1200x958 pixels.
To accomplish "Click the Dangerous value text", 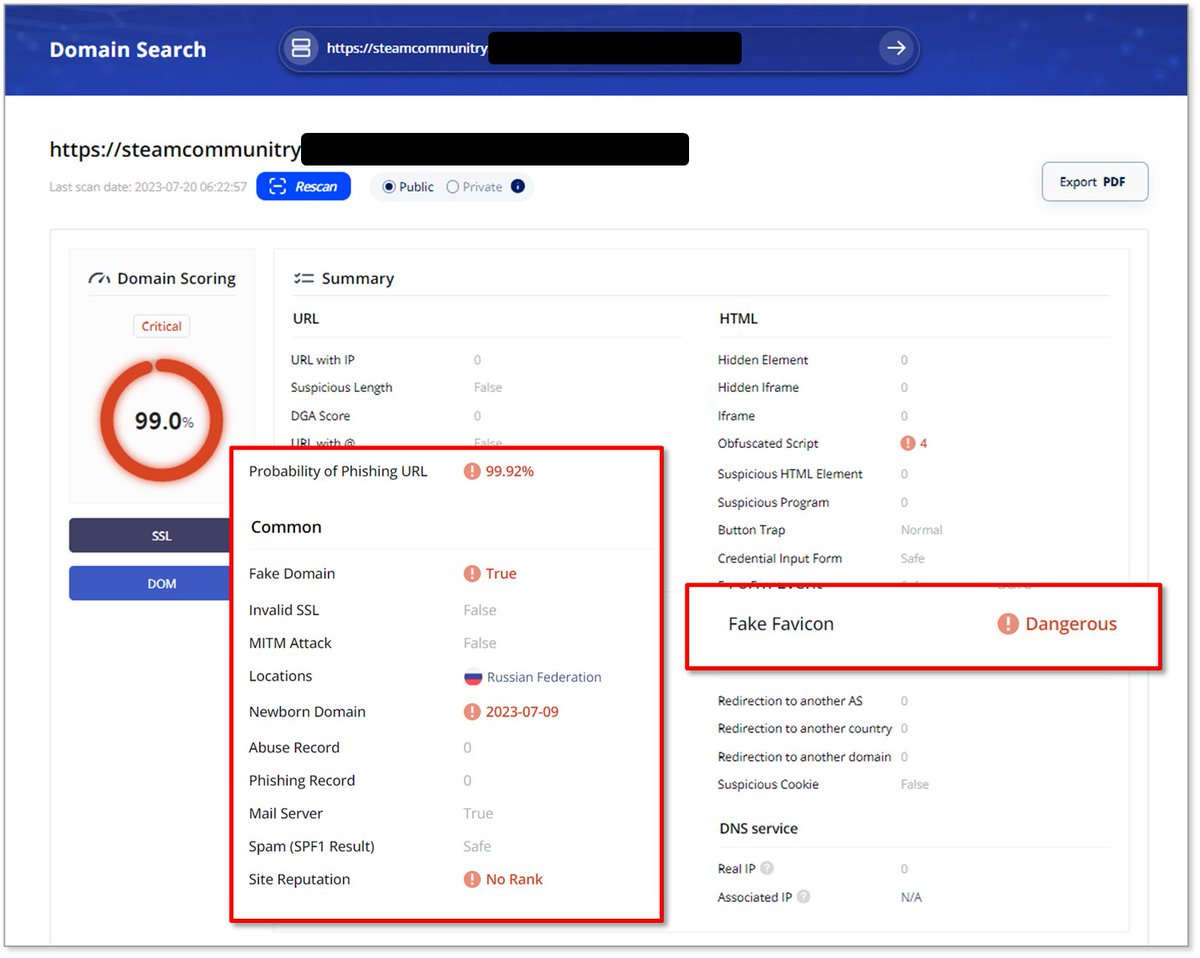I will pos(1071,624).
